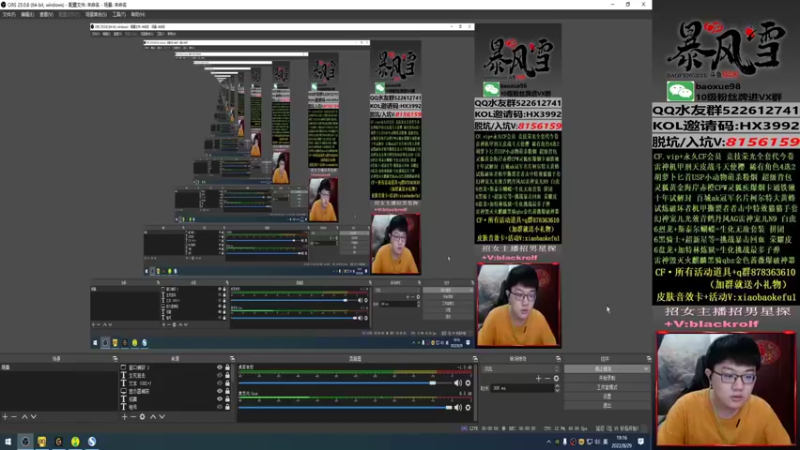Click the OBS icon in the taskbar

click(25, 442)
